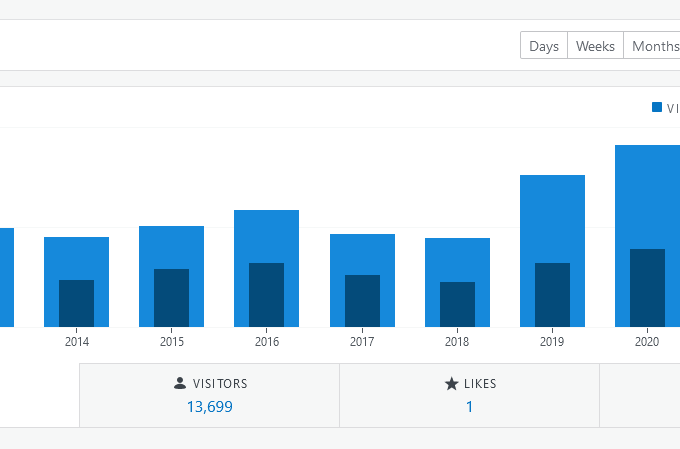This screenshot has height=449, width=680.
Task: Click the 2018 dark visitors bar
Action: 457,304
